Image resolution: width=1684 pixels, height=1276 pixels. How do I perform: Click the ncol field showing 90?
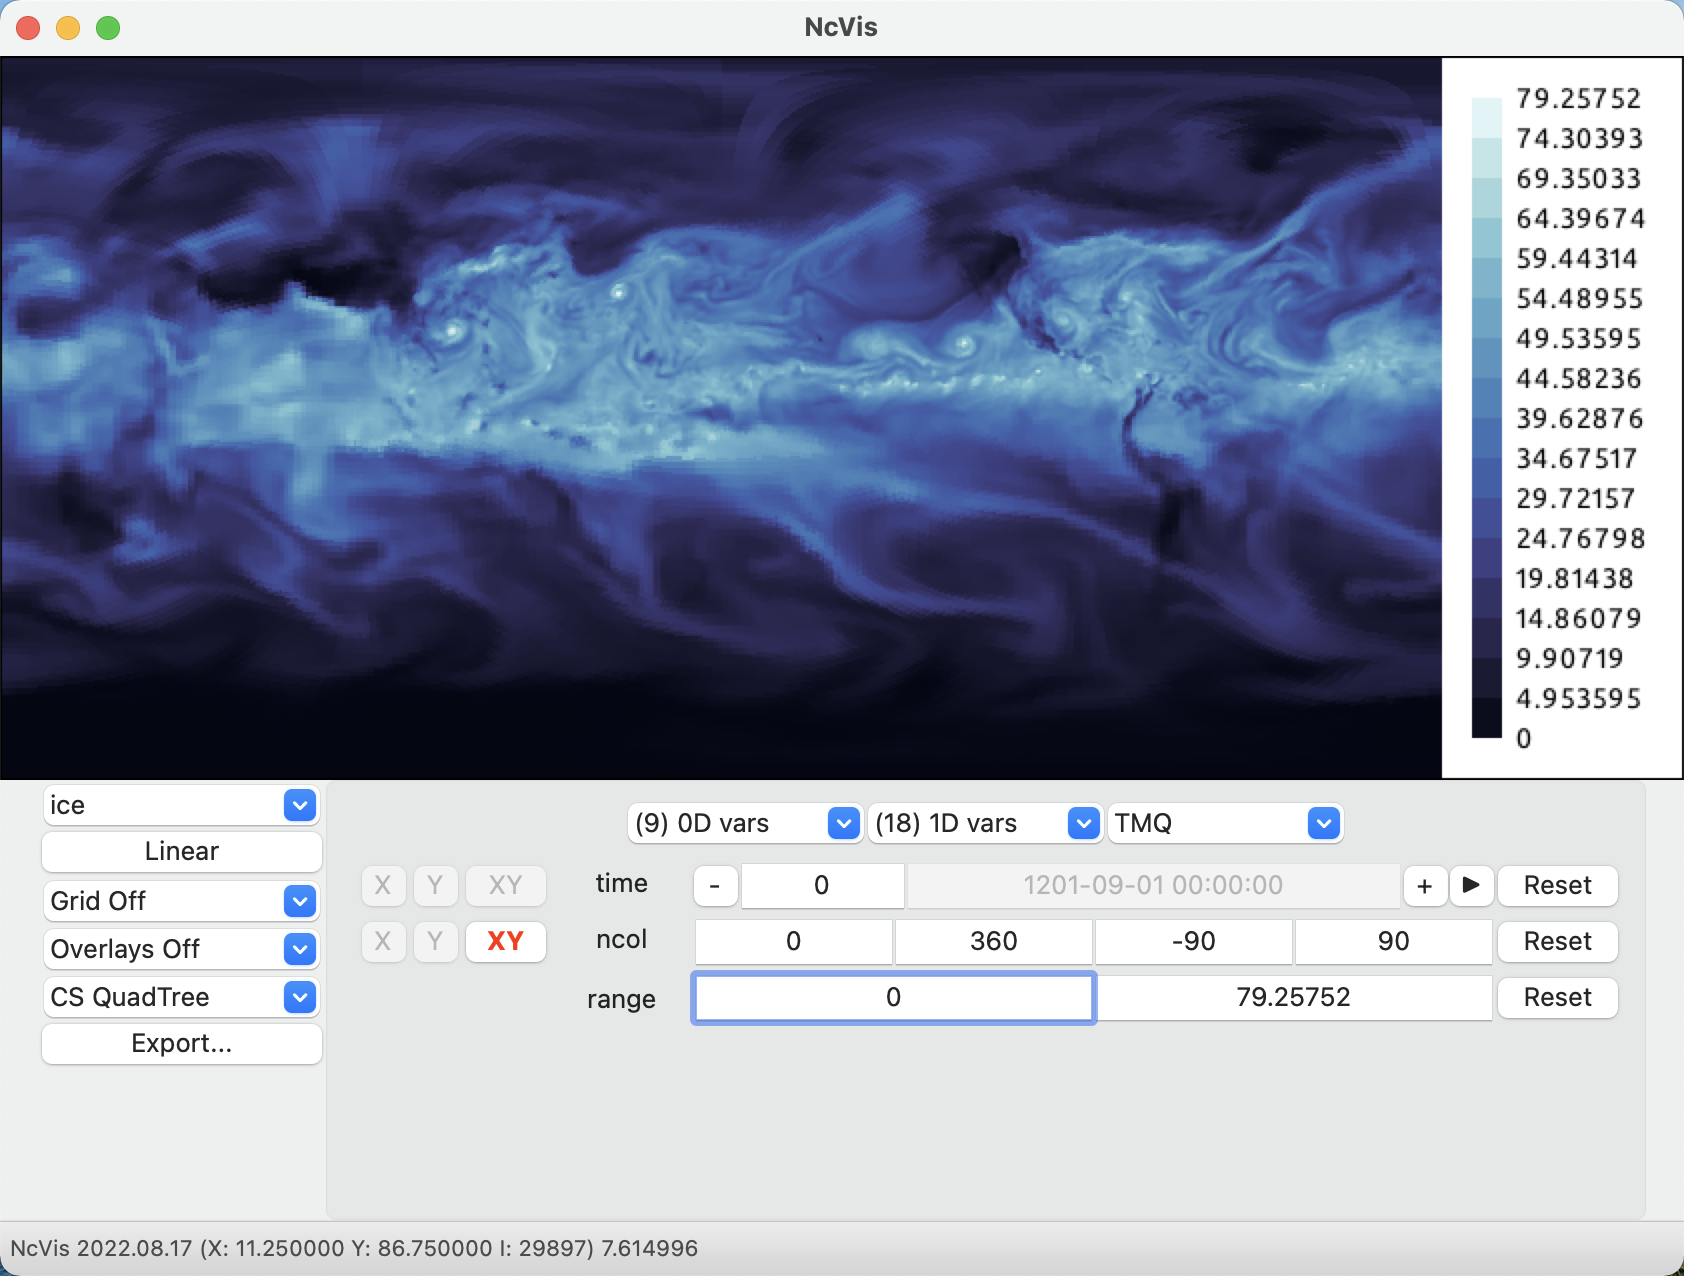click(1394, 942)
